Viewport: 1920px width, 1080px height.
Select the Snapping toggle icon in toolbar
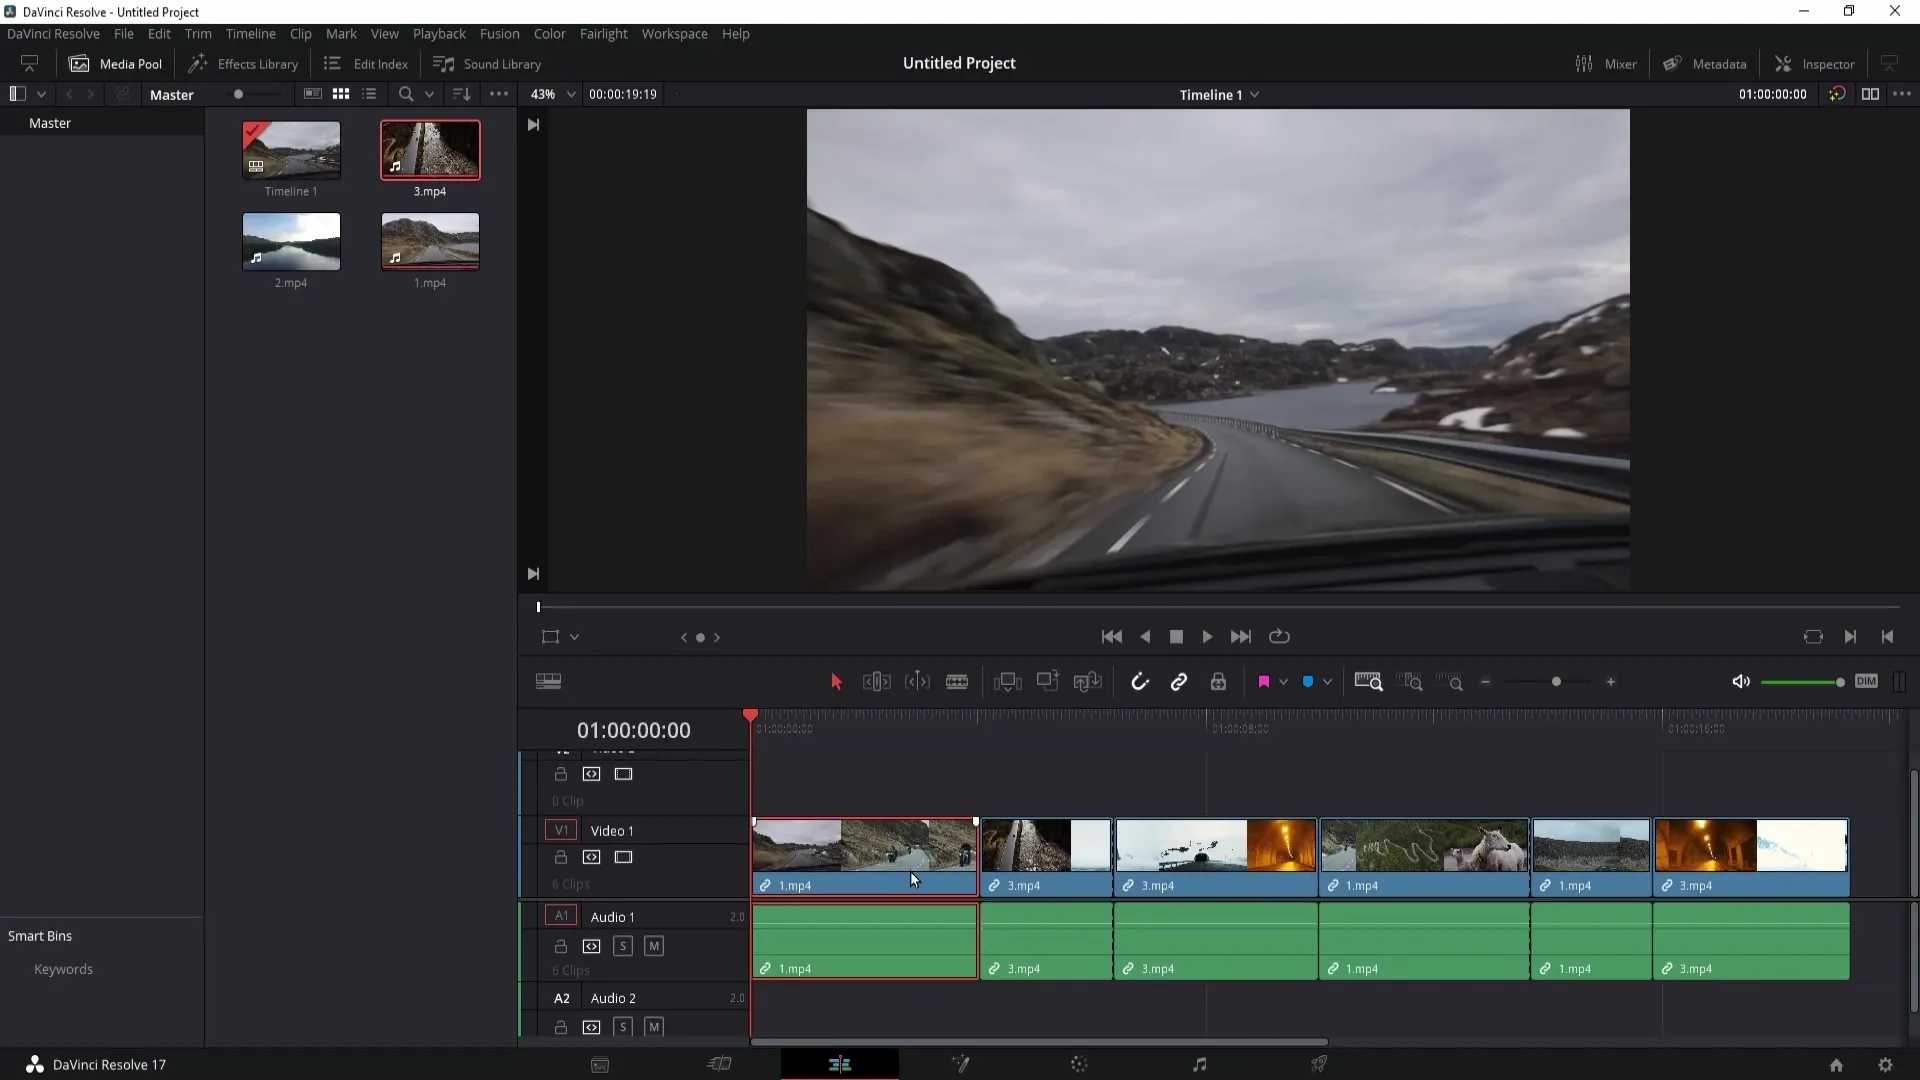click(1139, 682)
